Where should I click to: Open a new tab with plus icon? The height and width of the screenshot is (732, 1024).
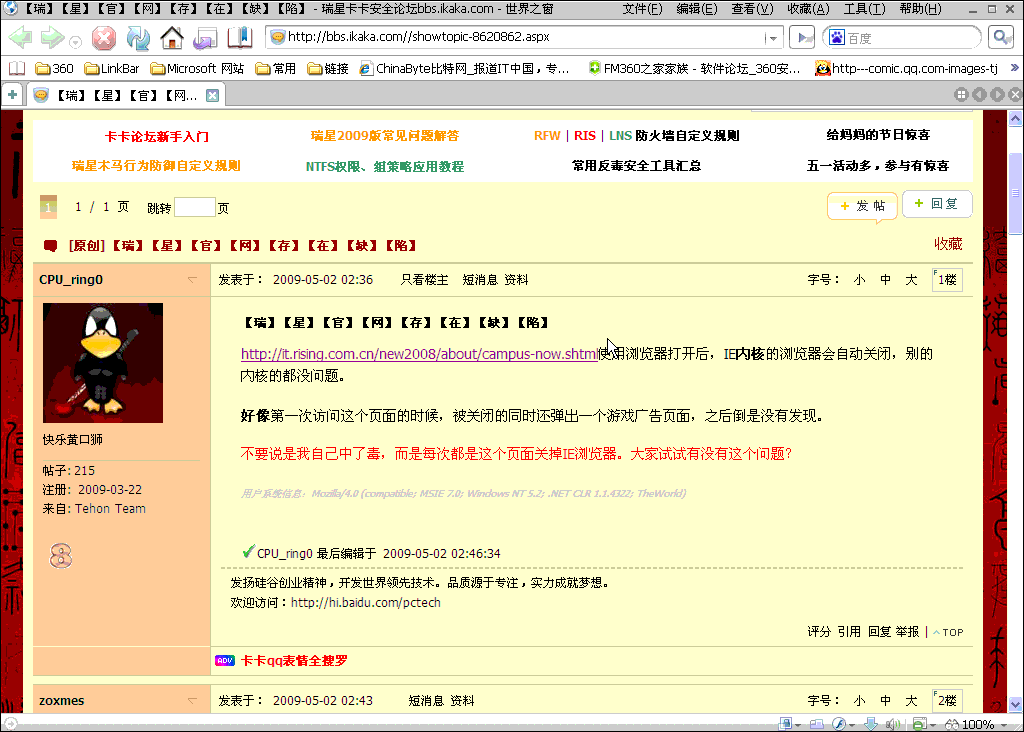coord(12,95)
